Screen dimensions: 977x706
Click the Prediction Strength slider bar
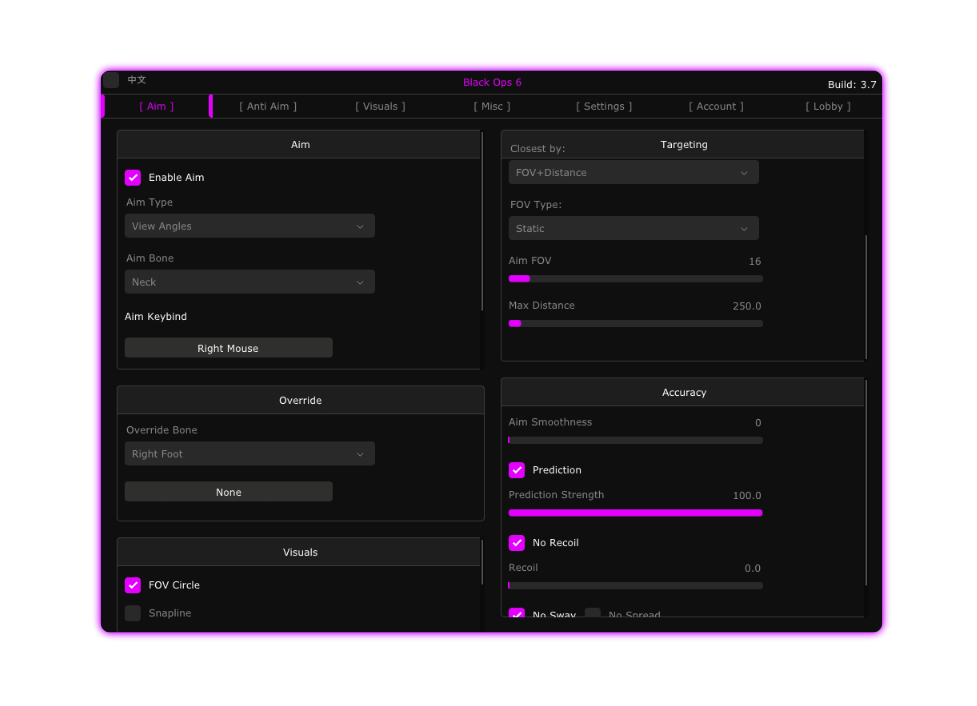coord(635,513)
